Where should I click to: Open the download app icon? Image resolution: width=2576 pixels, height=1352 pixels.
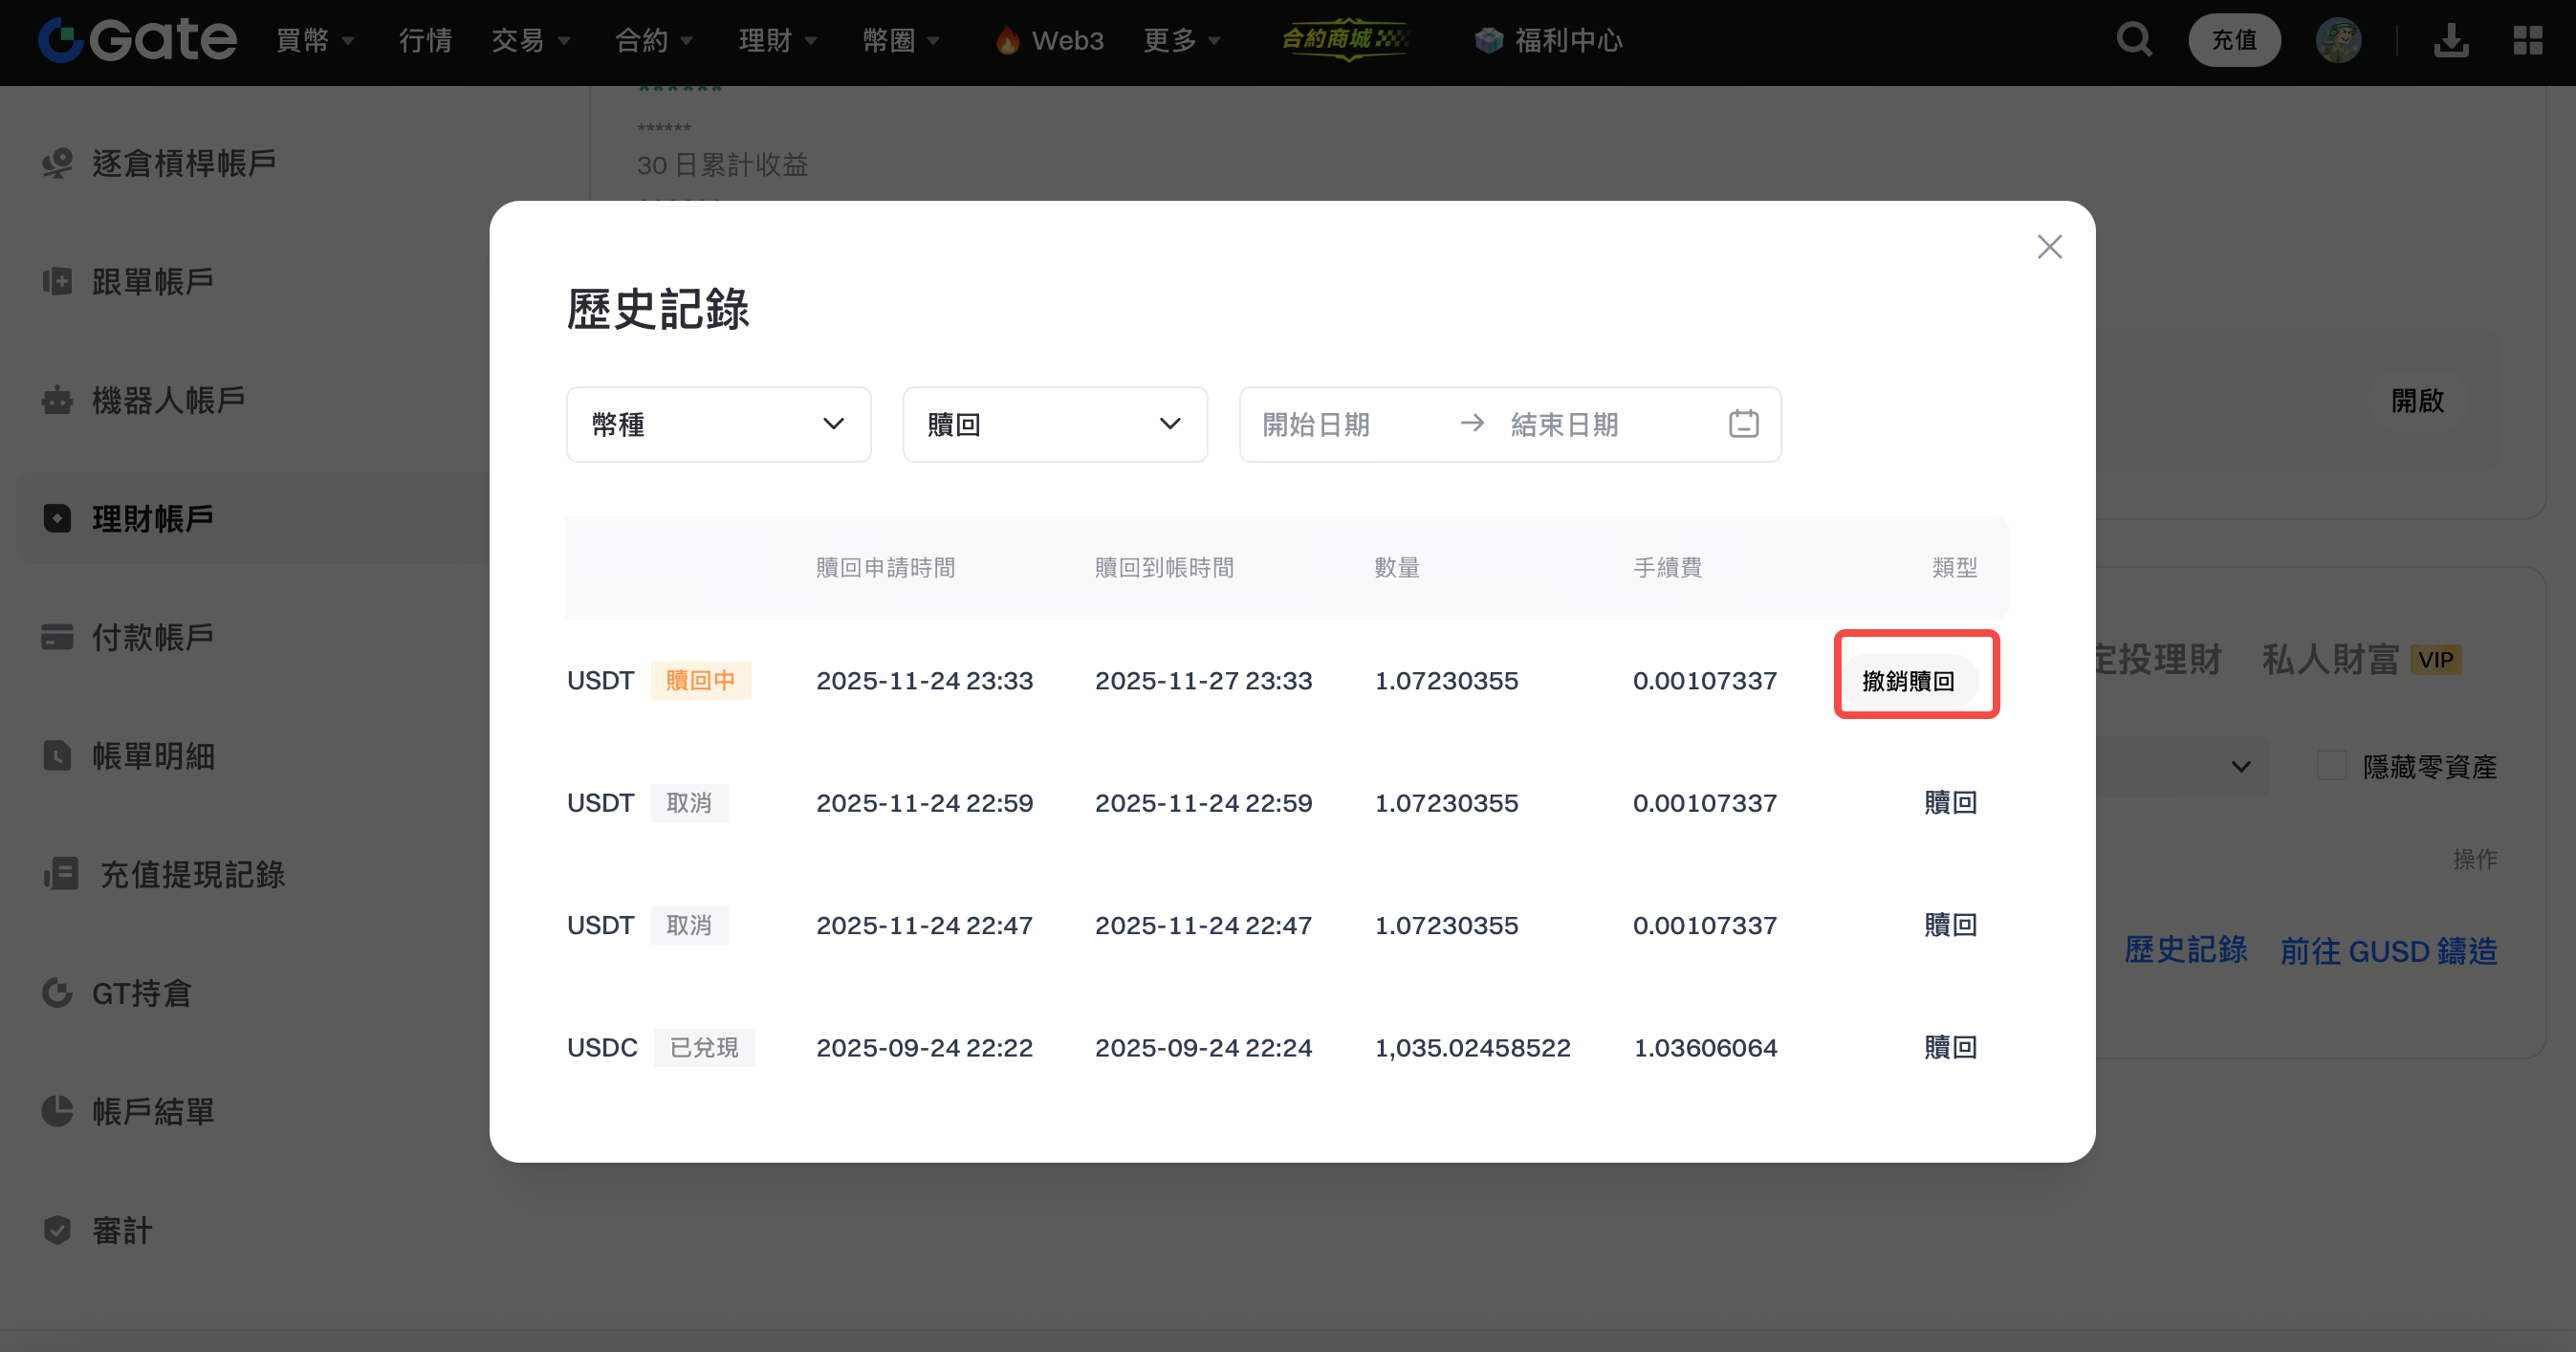tap(2451, 40)
